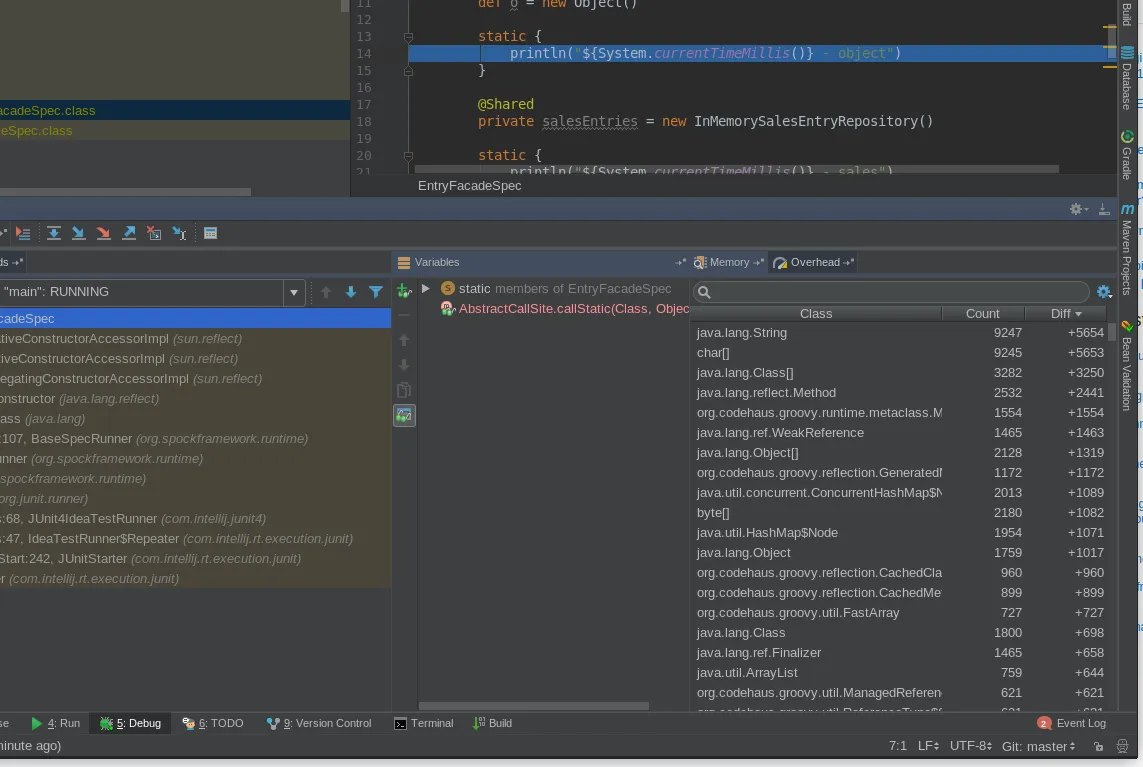The width and height of the screenshot is (1143, 767).
Task: Click the Memory view settings gear
Action: [x=1104, y=292]
